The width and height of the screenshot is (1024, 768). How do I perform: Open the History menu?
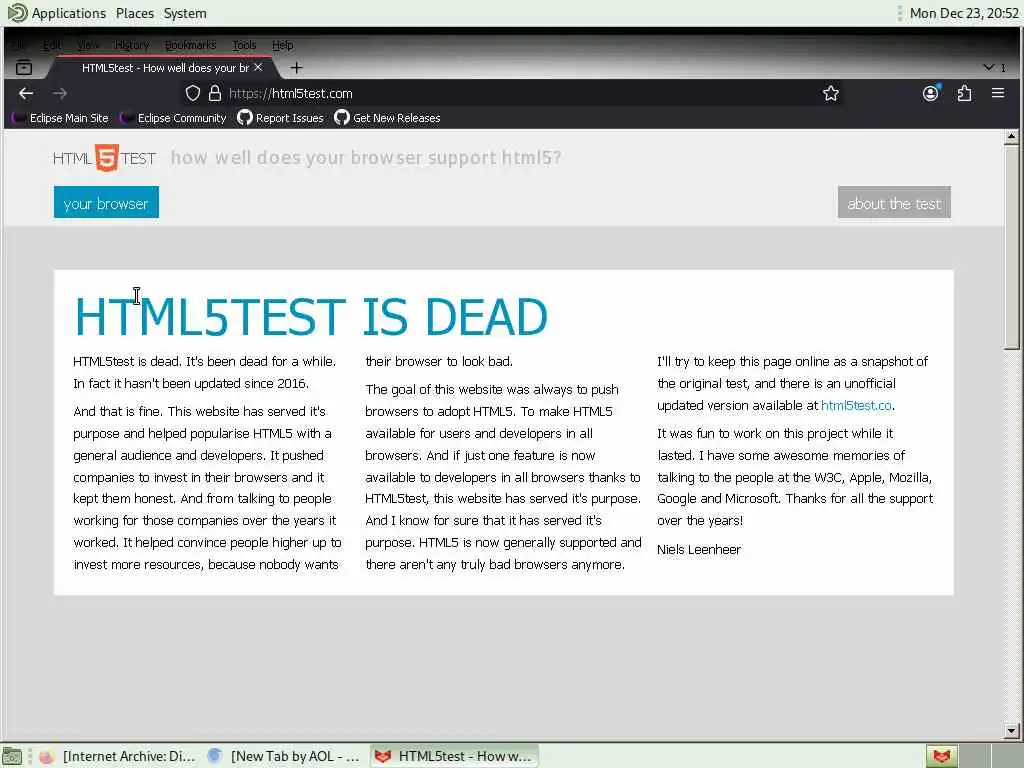tap(132, 45)
